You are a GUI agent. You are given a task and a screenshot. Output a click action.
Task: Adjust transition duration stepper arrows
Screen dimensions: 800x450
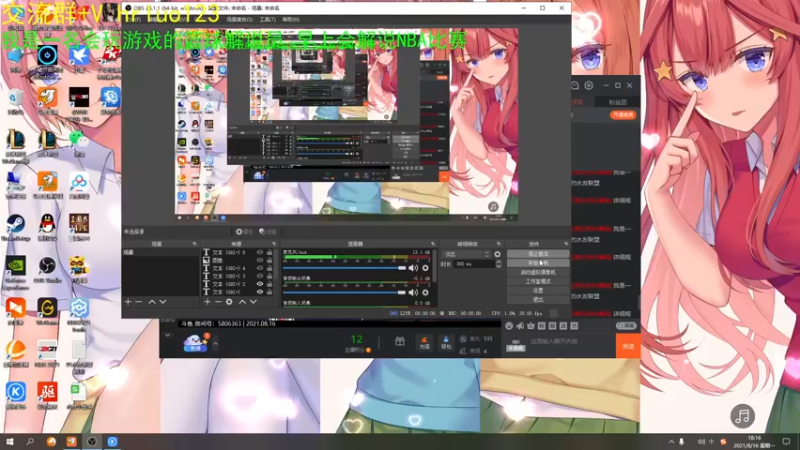498,264
